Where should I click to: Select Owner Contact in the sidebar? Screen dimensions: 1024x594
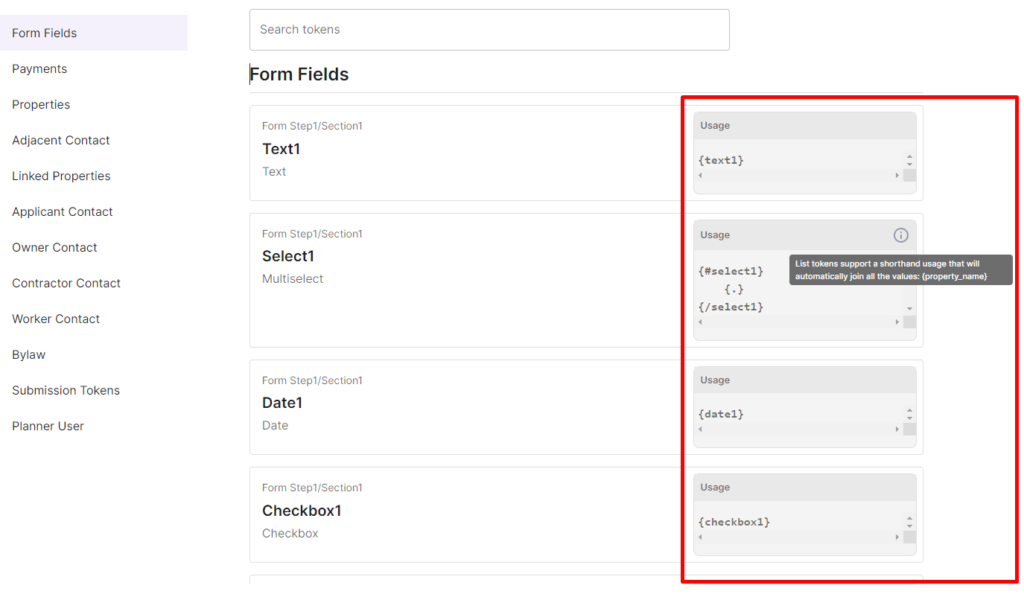point(55,248)
